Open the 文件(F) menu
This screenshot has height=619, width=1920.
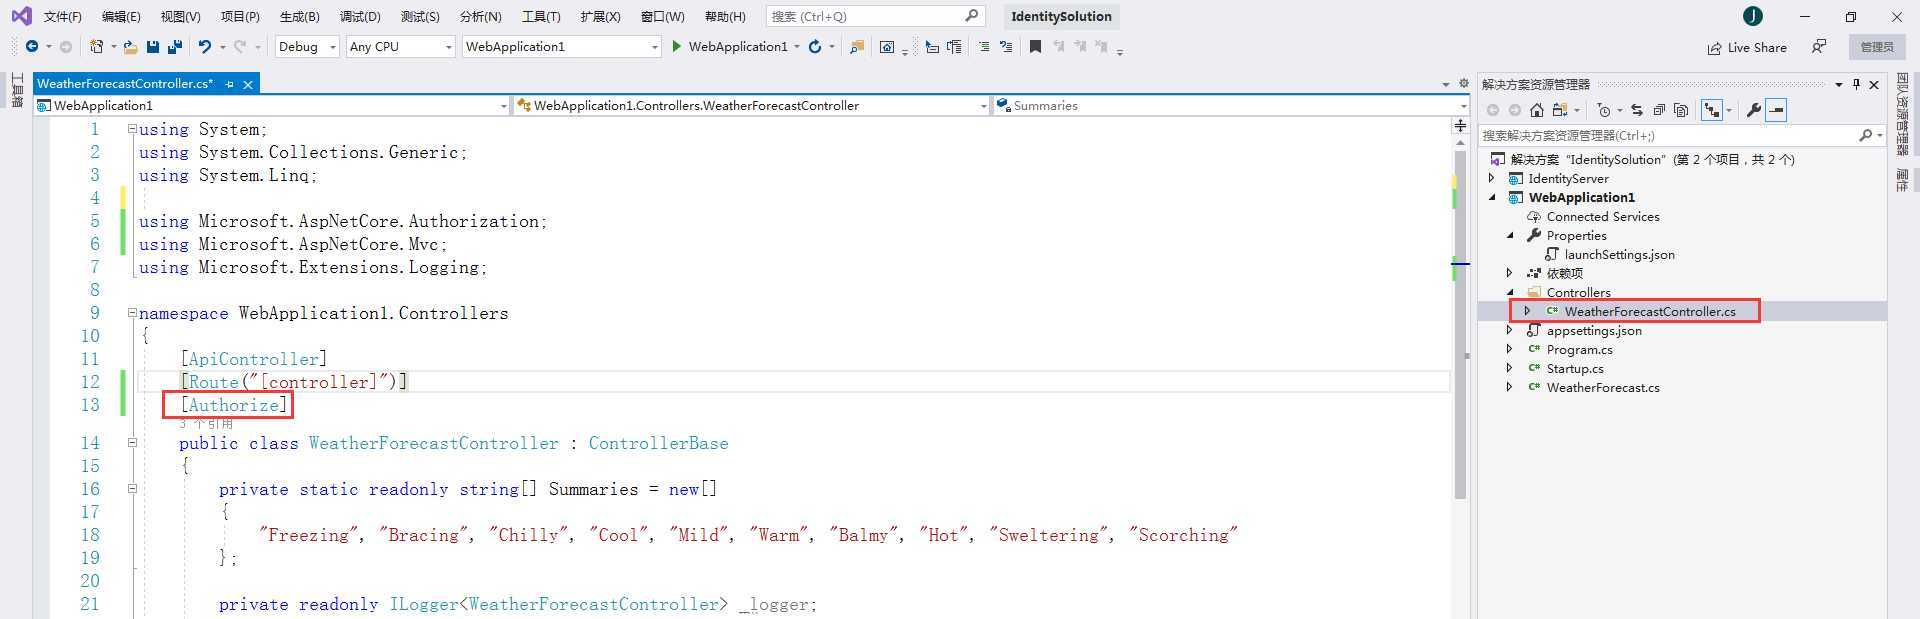63,16
